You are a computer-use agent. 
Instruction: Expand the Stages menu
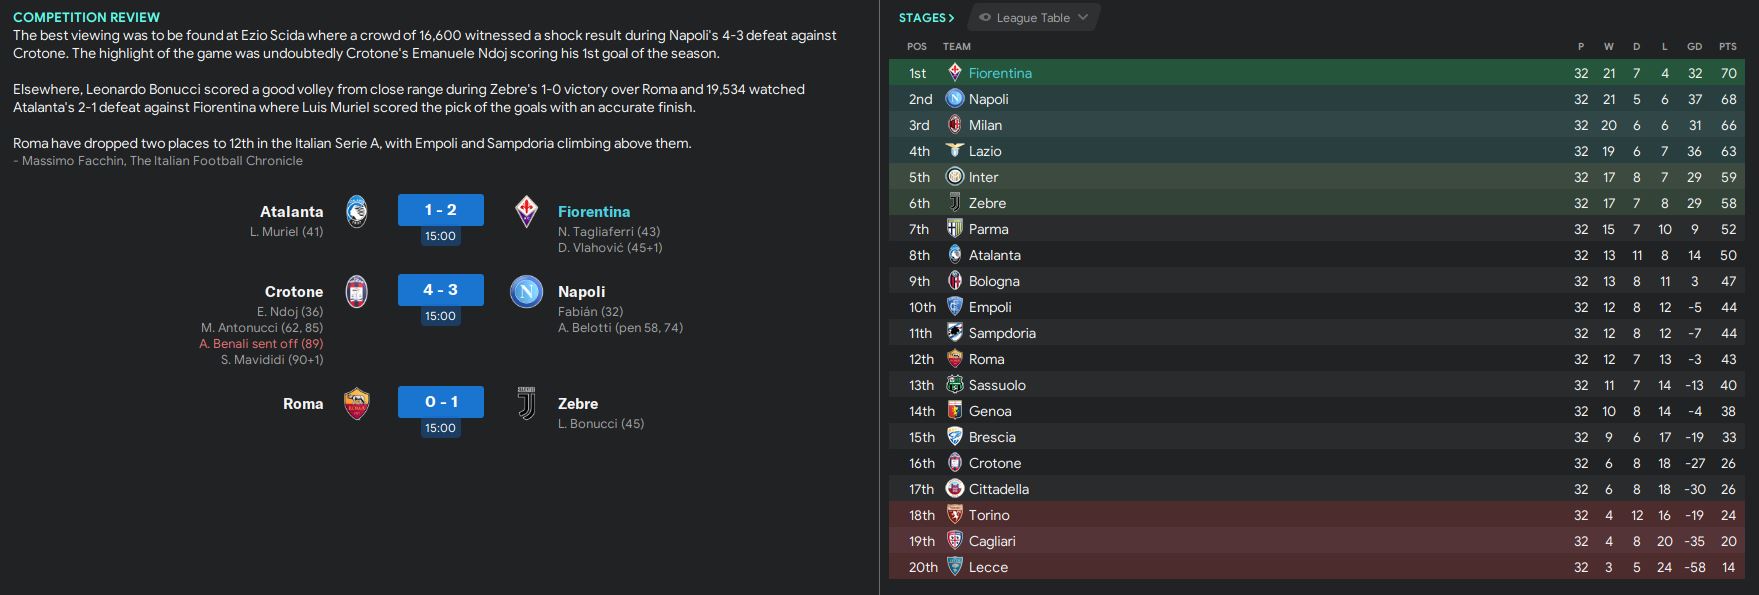pos(926,18)
